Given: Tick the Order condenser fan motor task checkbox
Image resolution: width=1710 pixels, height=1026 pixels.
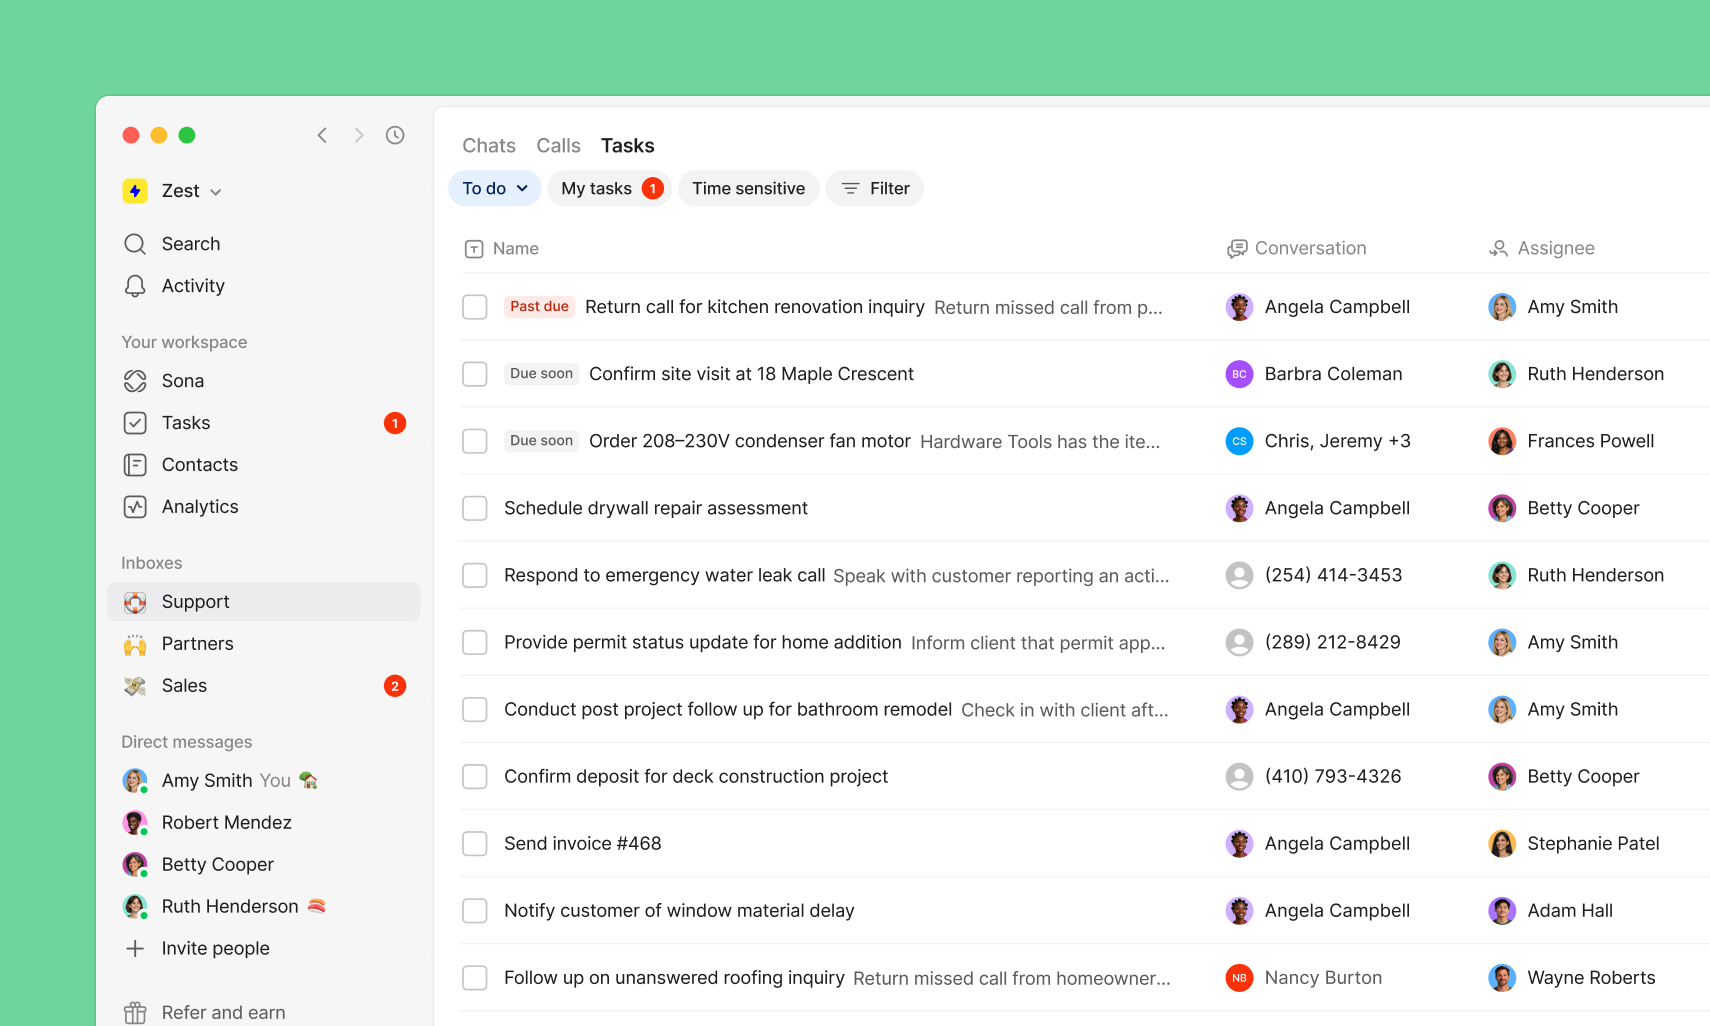Looking at the screenshot, I should point(475,441).
